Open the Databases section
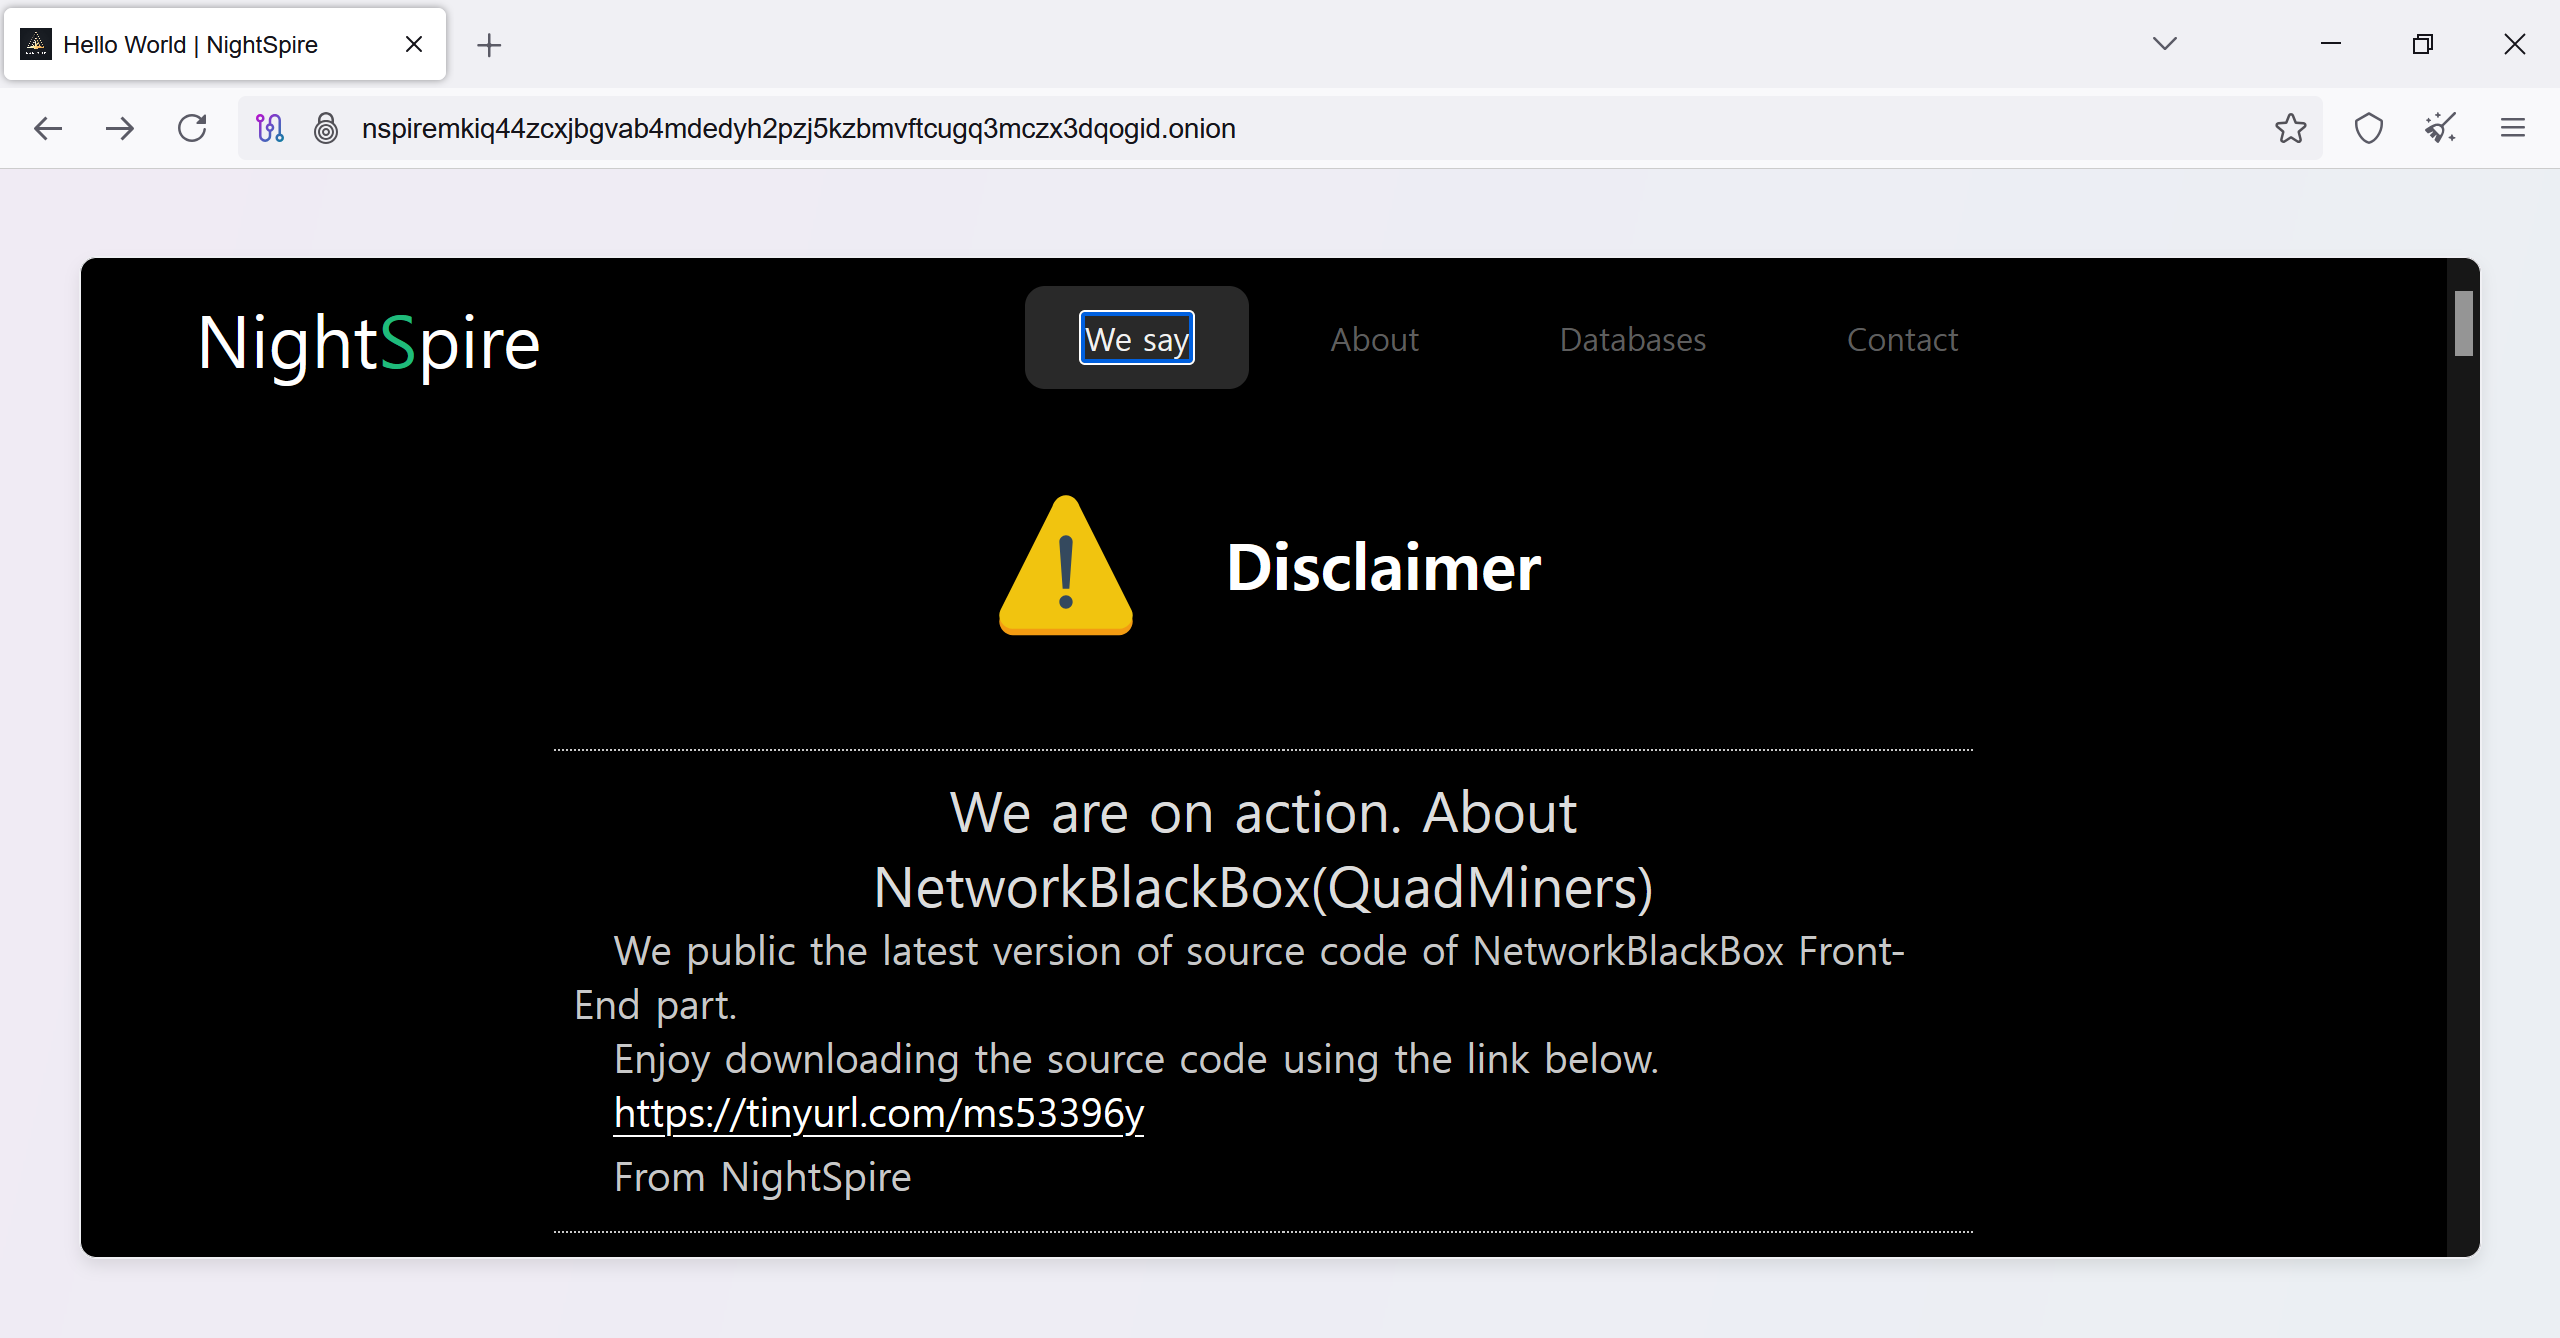 1633,340
